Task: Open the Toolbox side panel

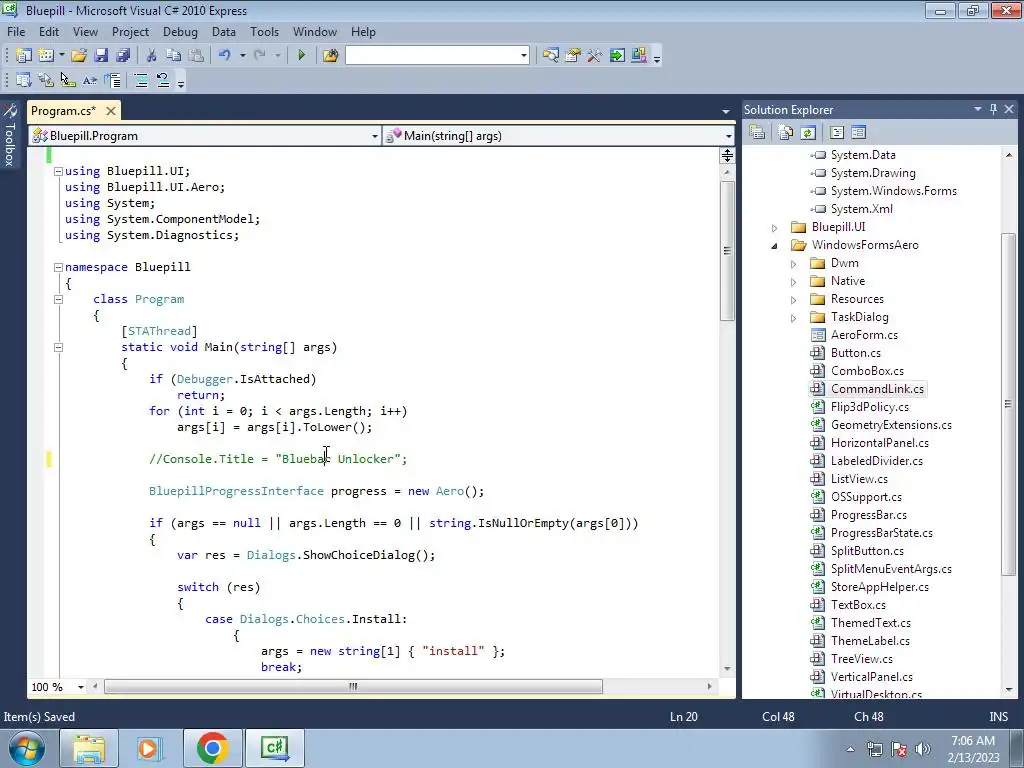Action: coord(10,136)
